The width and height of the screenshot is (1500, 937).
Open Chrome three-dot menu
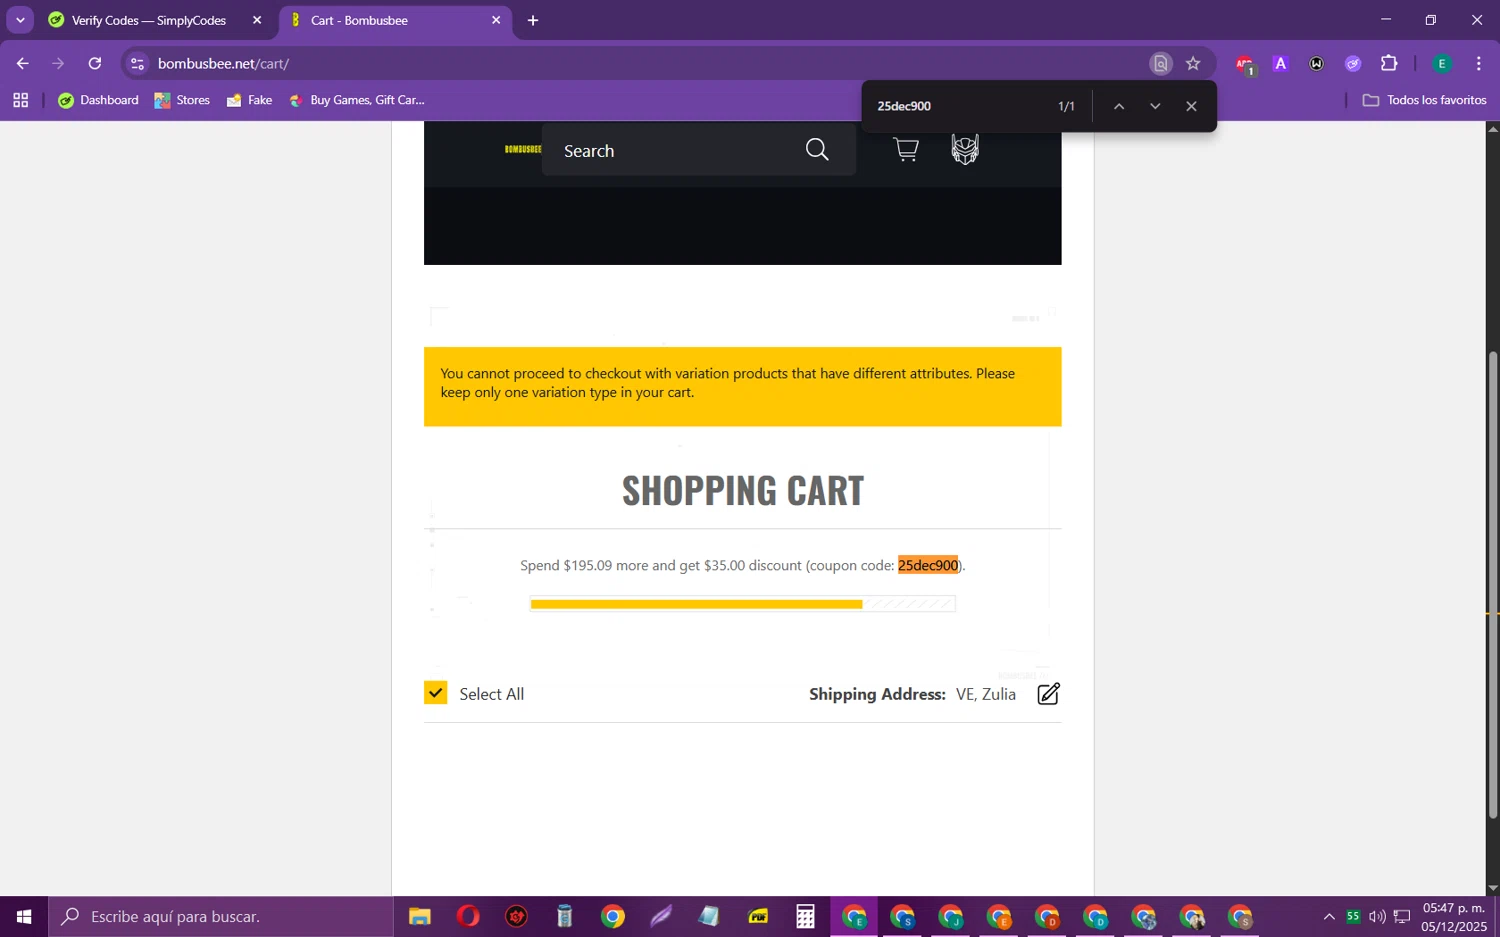click(1478, 63)
